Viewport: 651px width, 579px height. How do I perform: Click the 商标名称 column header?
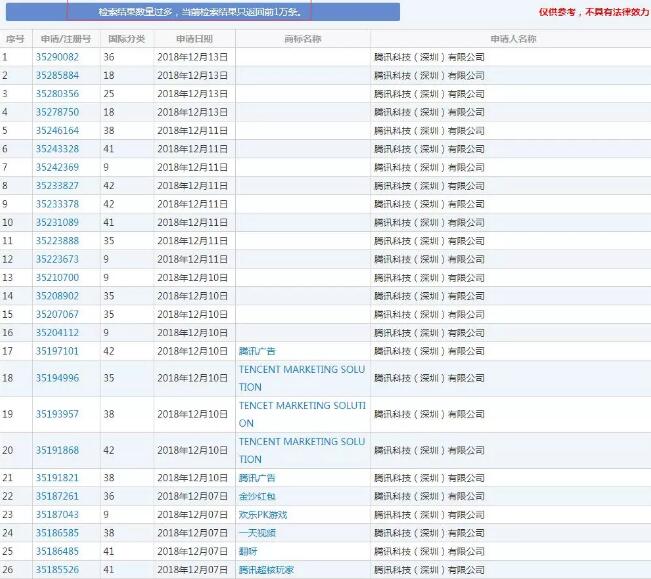click(303, 39)
